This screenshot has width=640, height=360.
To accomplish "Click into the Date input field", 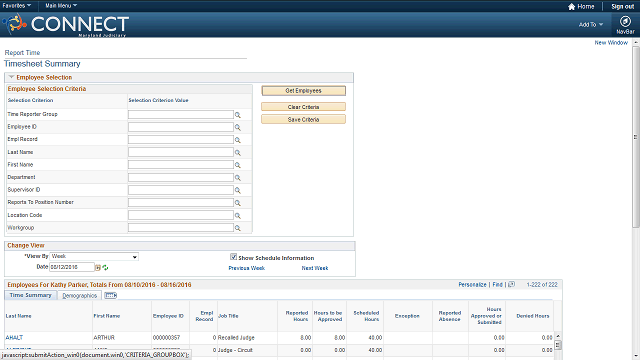I will click(x=72, y=267).
